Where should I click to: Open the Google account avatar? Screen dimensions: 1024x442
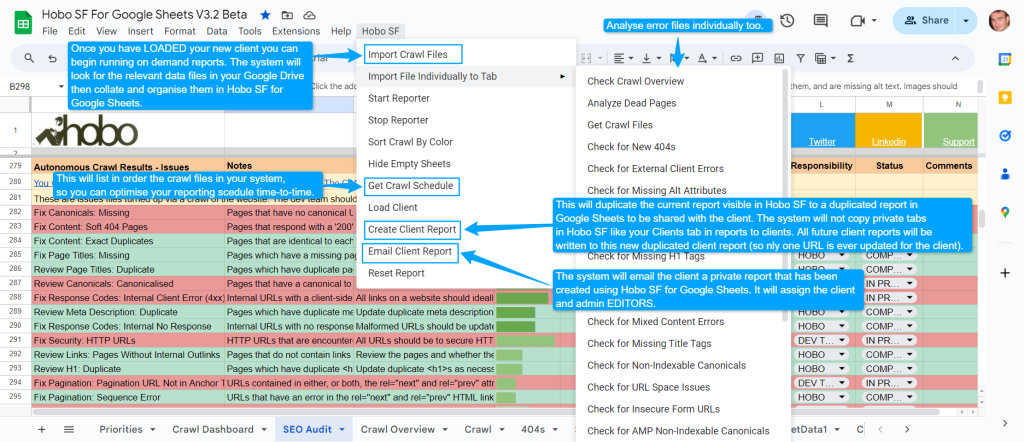[999, 21]
